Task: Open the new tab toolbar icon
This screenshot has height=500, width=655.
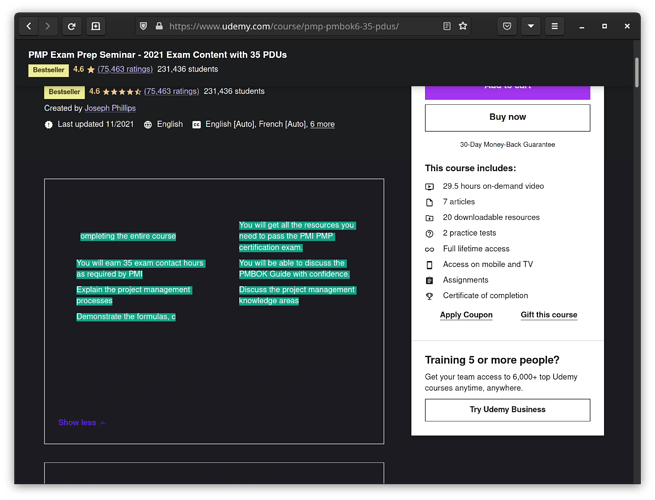Action: [96, 26]
